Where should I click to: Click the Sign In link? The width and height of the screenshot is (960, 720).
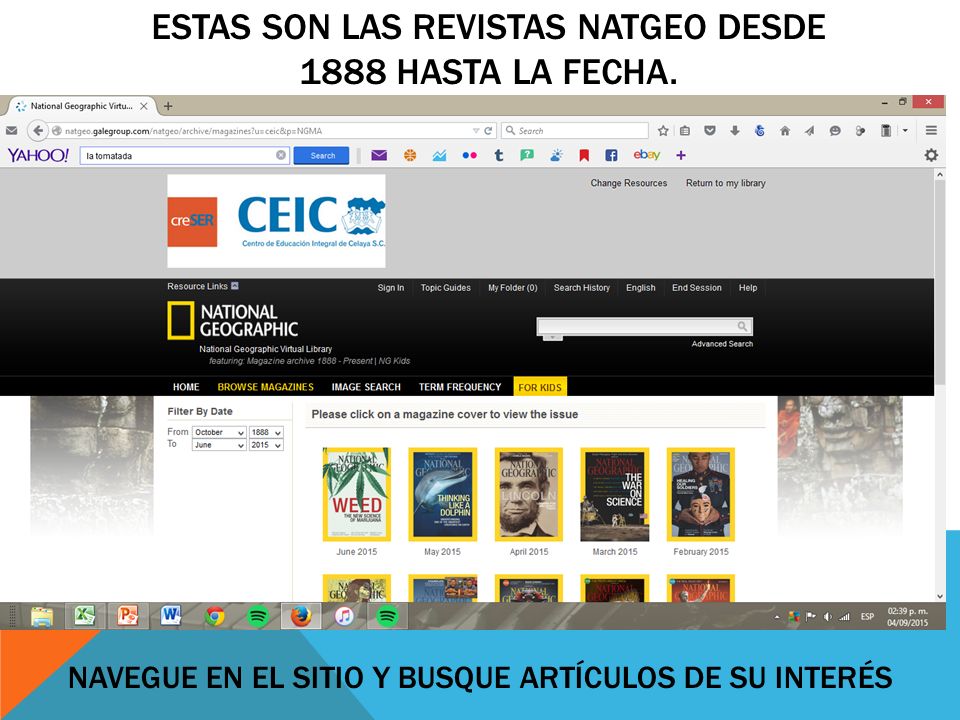click(391, 288)
